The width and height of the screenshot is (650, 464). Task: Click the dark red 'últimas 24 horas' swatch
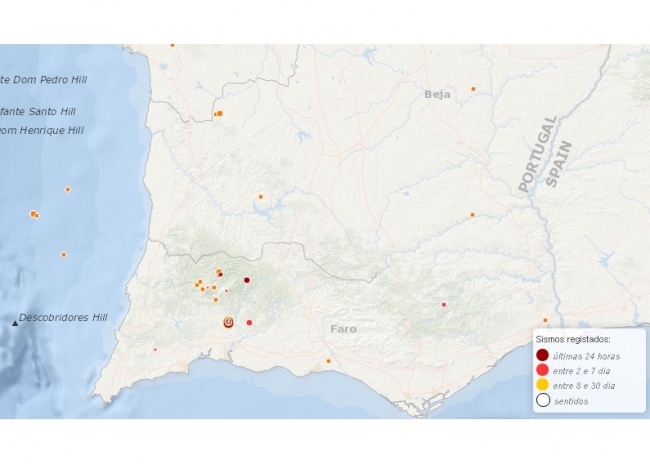click(x=542, y=355)
